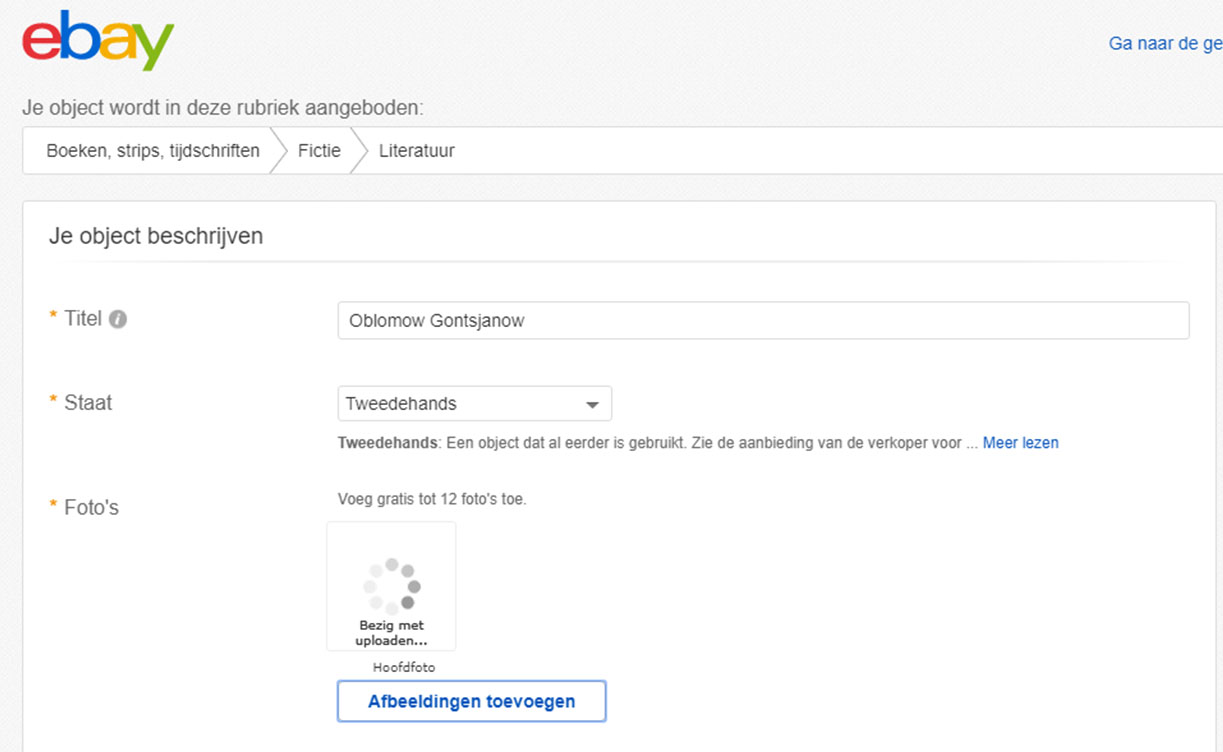
Task: Click the Titel field containing 'Oblomow Gontsjanow'
Action: pos(763,321)
